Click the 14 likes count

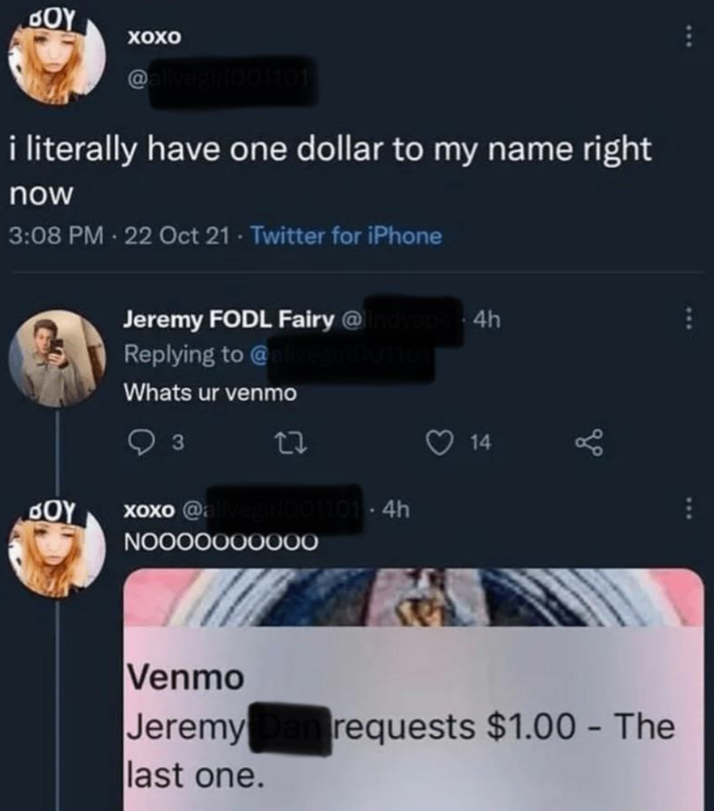click(480, 443)
